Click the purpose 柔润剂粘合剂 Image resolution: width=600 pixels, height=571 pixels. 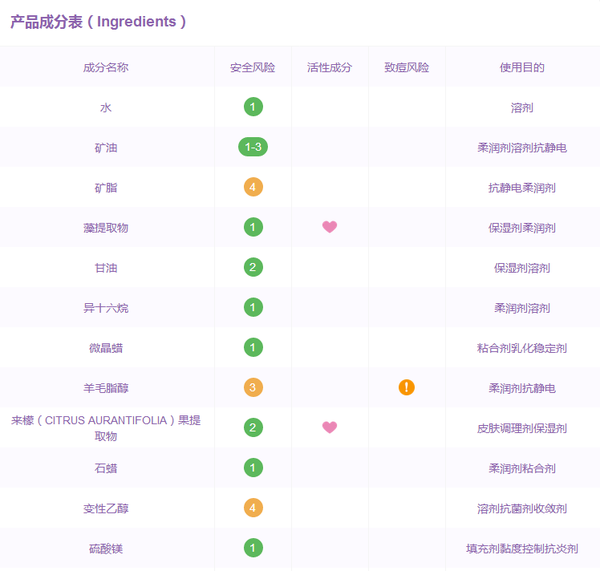click(x=522, y=468)
